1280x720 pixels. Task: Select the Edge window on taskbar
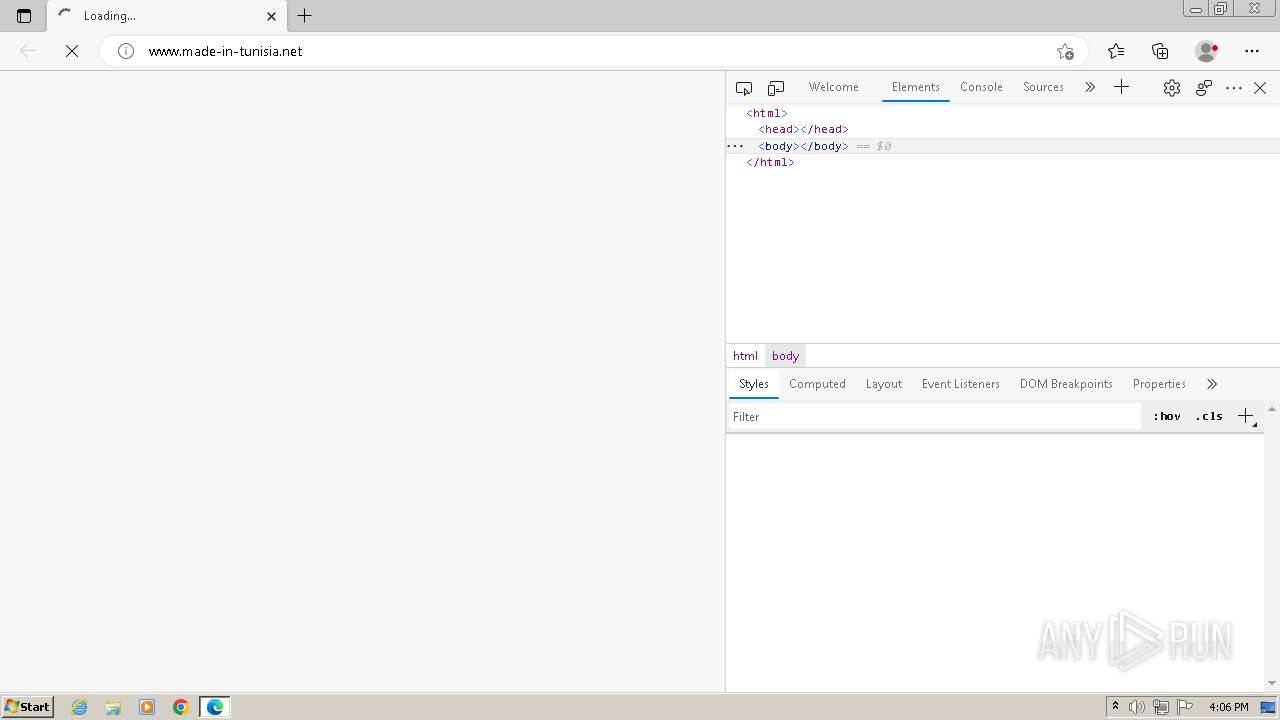click(215, 707)
